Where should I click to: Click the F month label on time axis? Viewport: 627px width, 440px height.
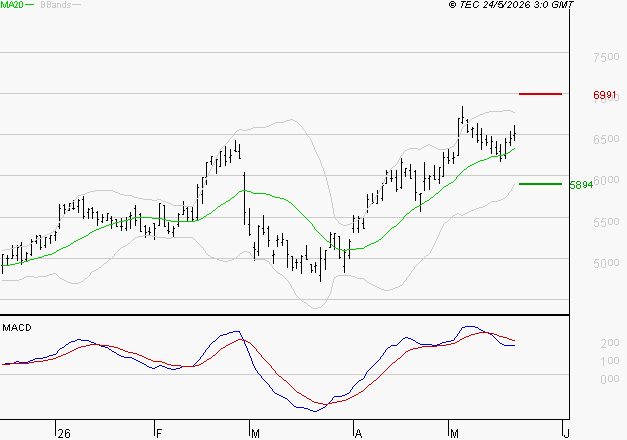tap(159, 434)
